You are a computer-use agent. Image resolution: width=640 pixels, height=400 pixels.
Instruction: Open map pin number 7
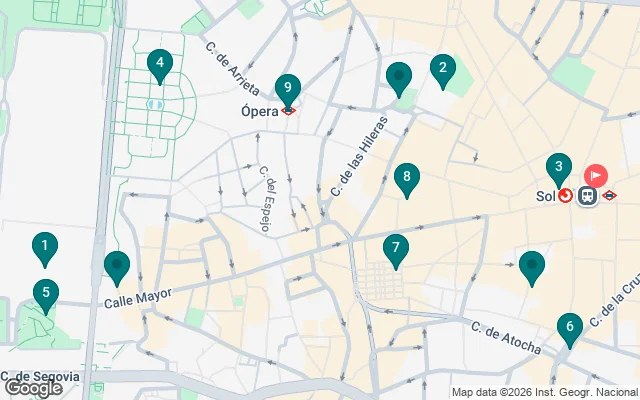click(x=396, y=251)
